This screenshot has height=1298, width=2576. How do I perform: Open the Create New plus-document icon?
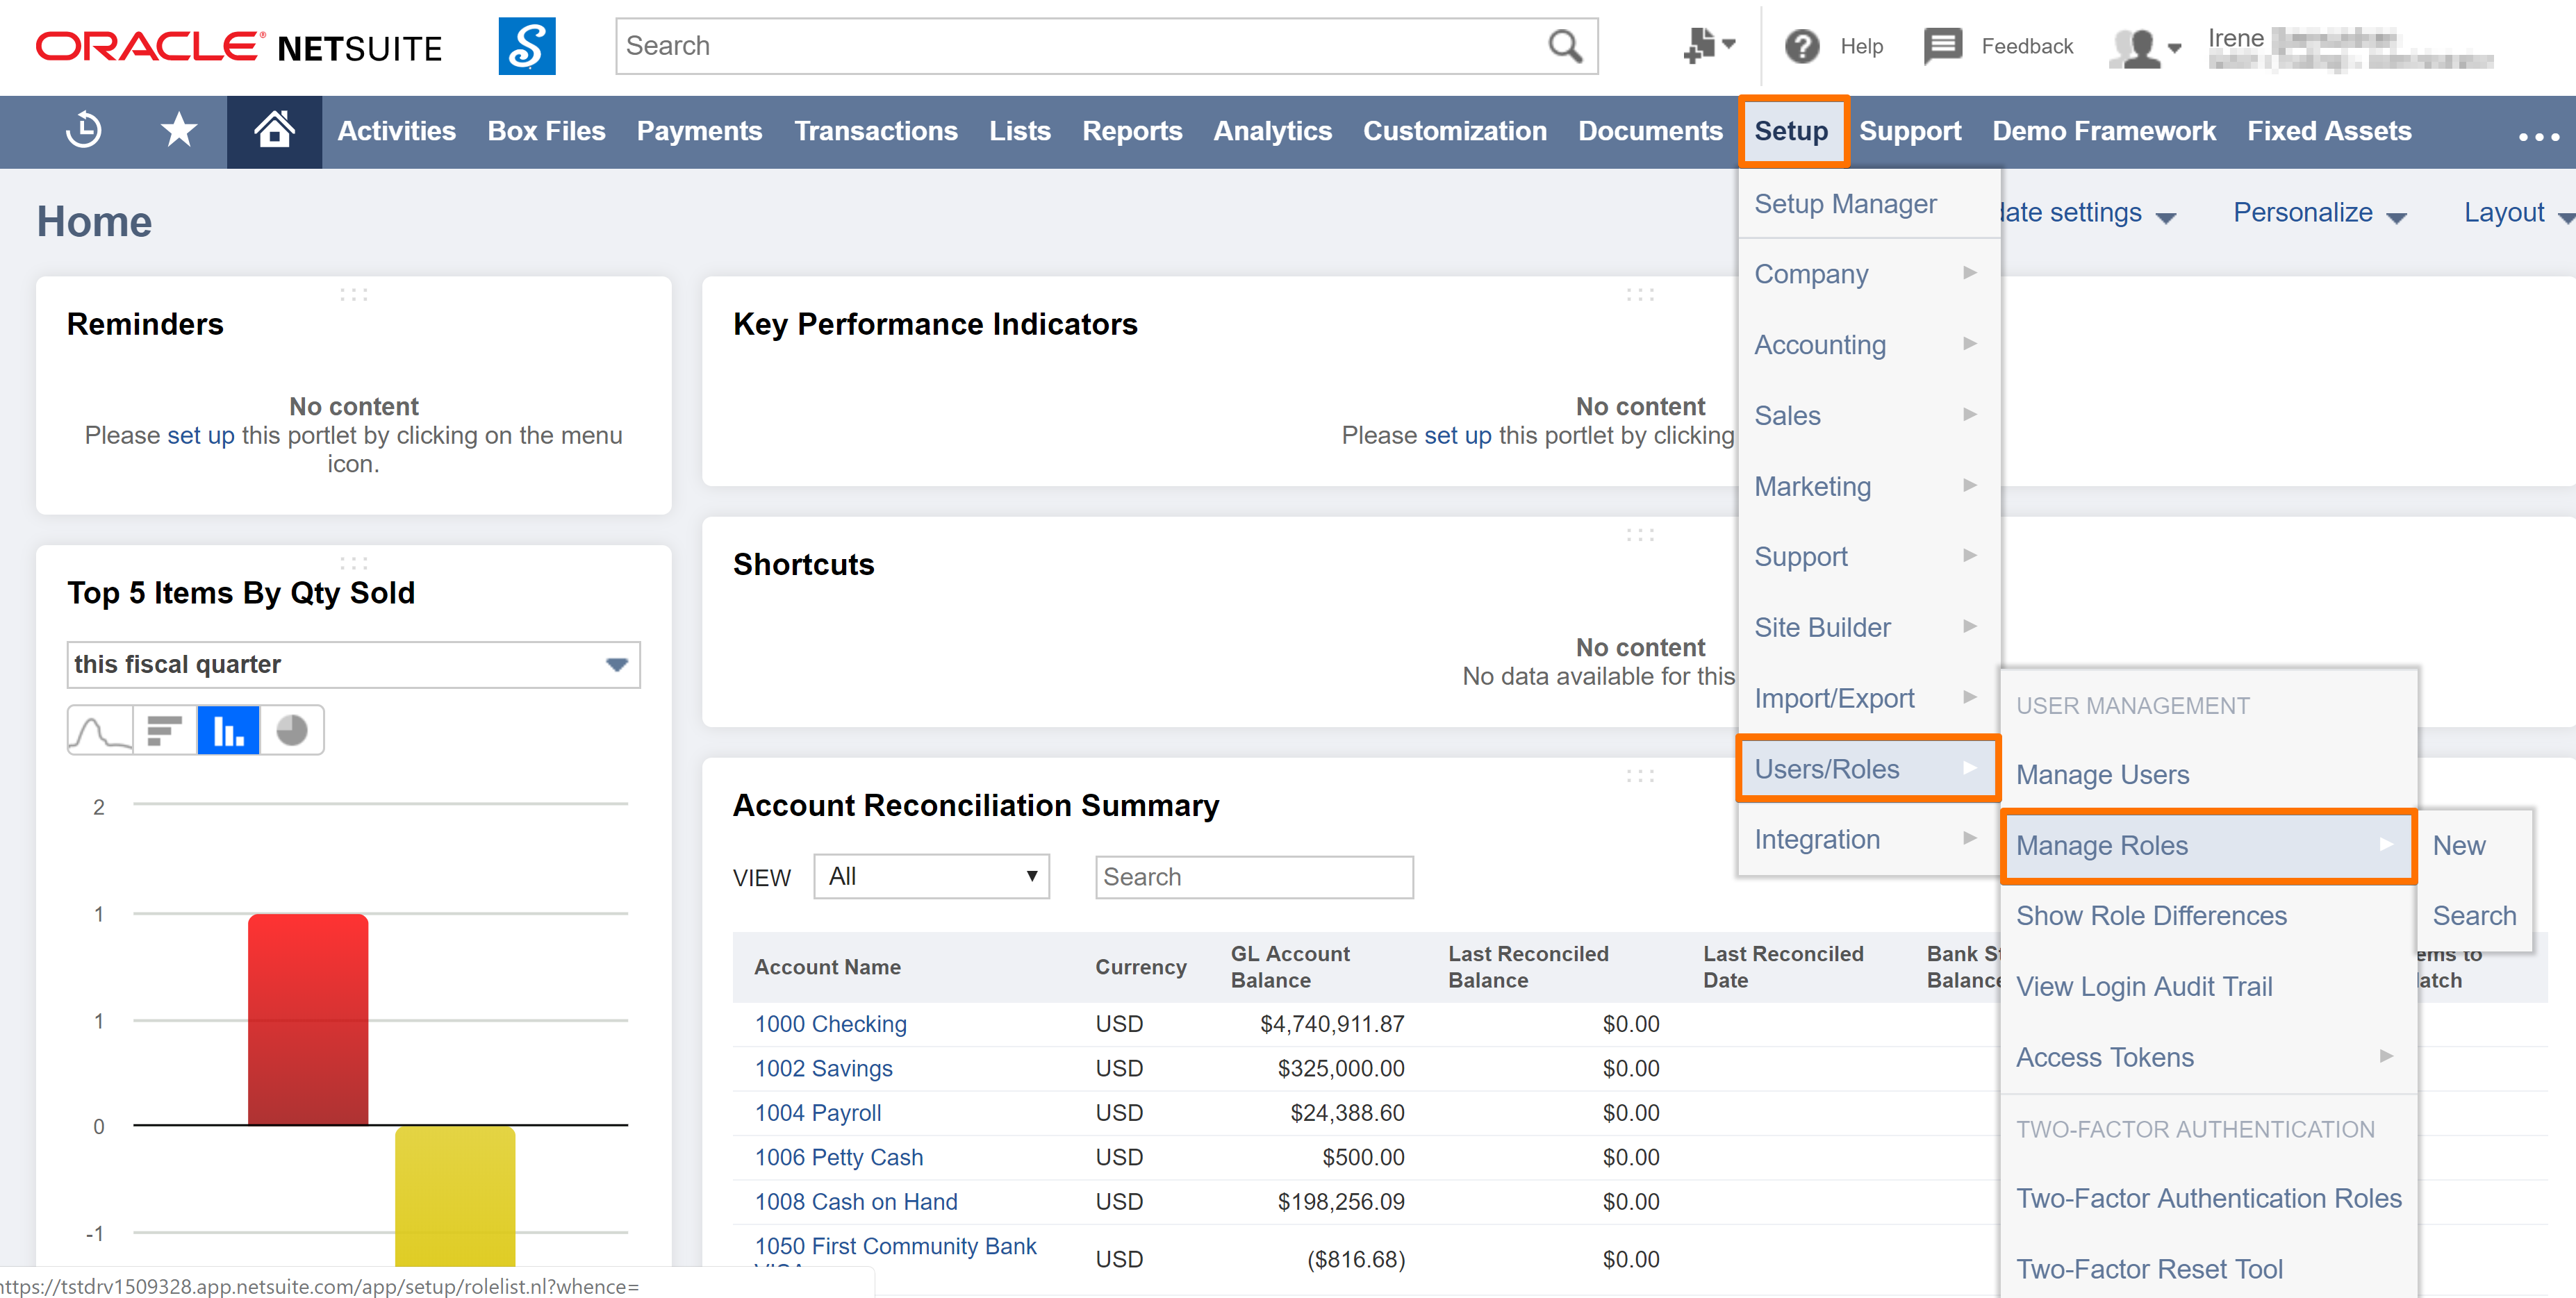click(x=1708, y=46)
